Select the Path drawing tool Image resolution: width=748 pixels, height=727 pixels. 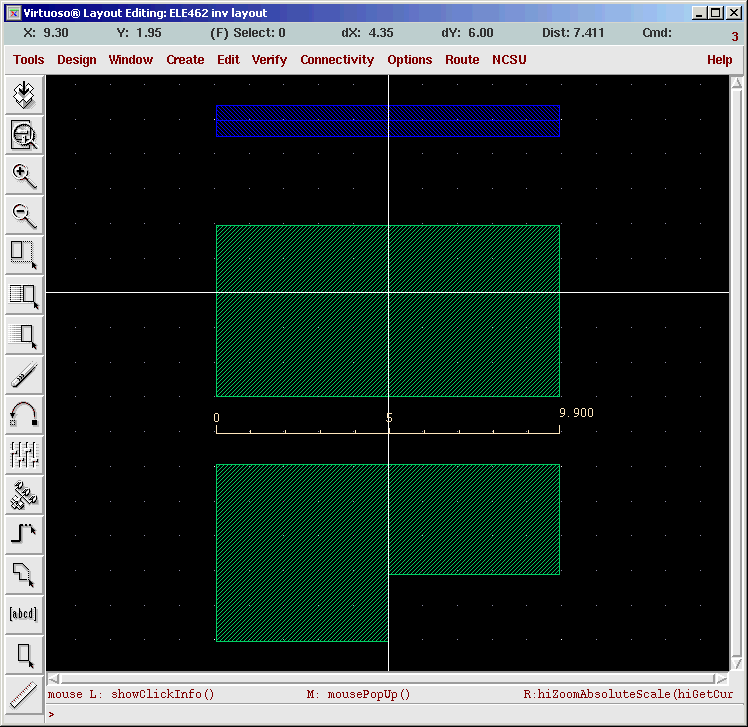coord(24,535)
